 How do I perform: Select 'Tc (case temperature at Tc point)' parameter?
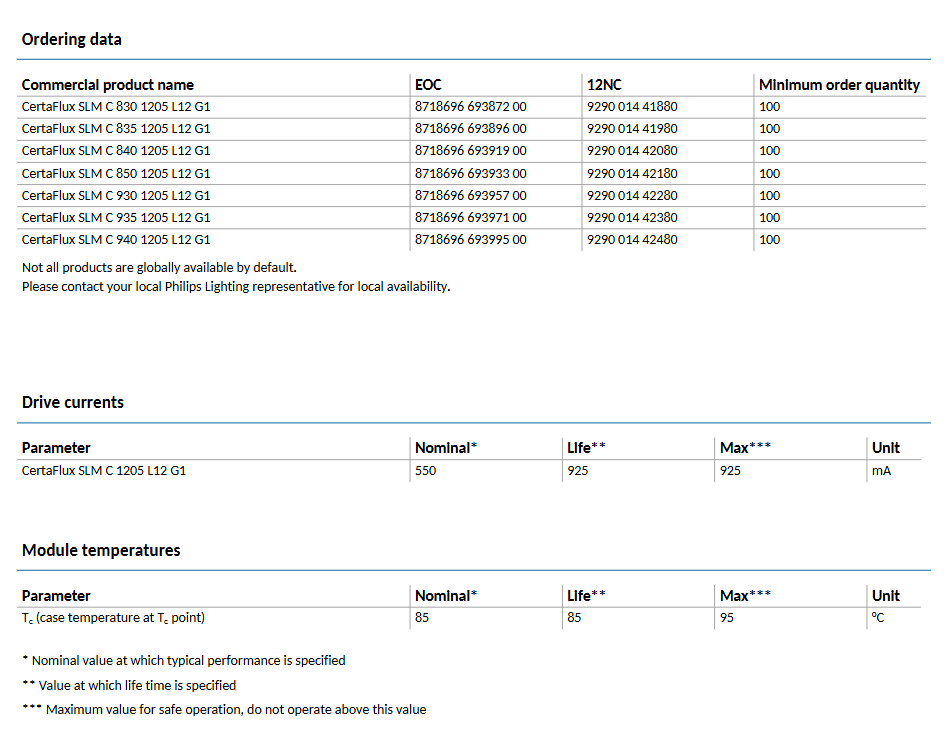[113, 618]
